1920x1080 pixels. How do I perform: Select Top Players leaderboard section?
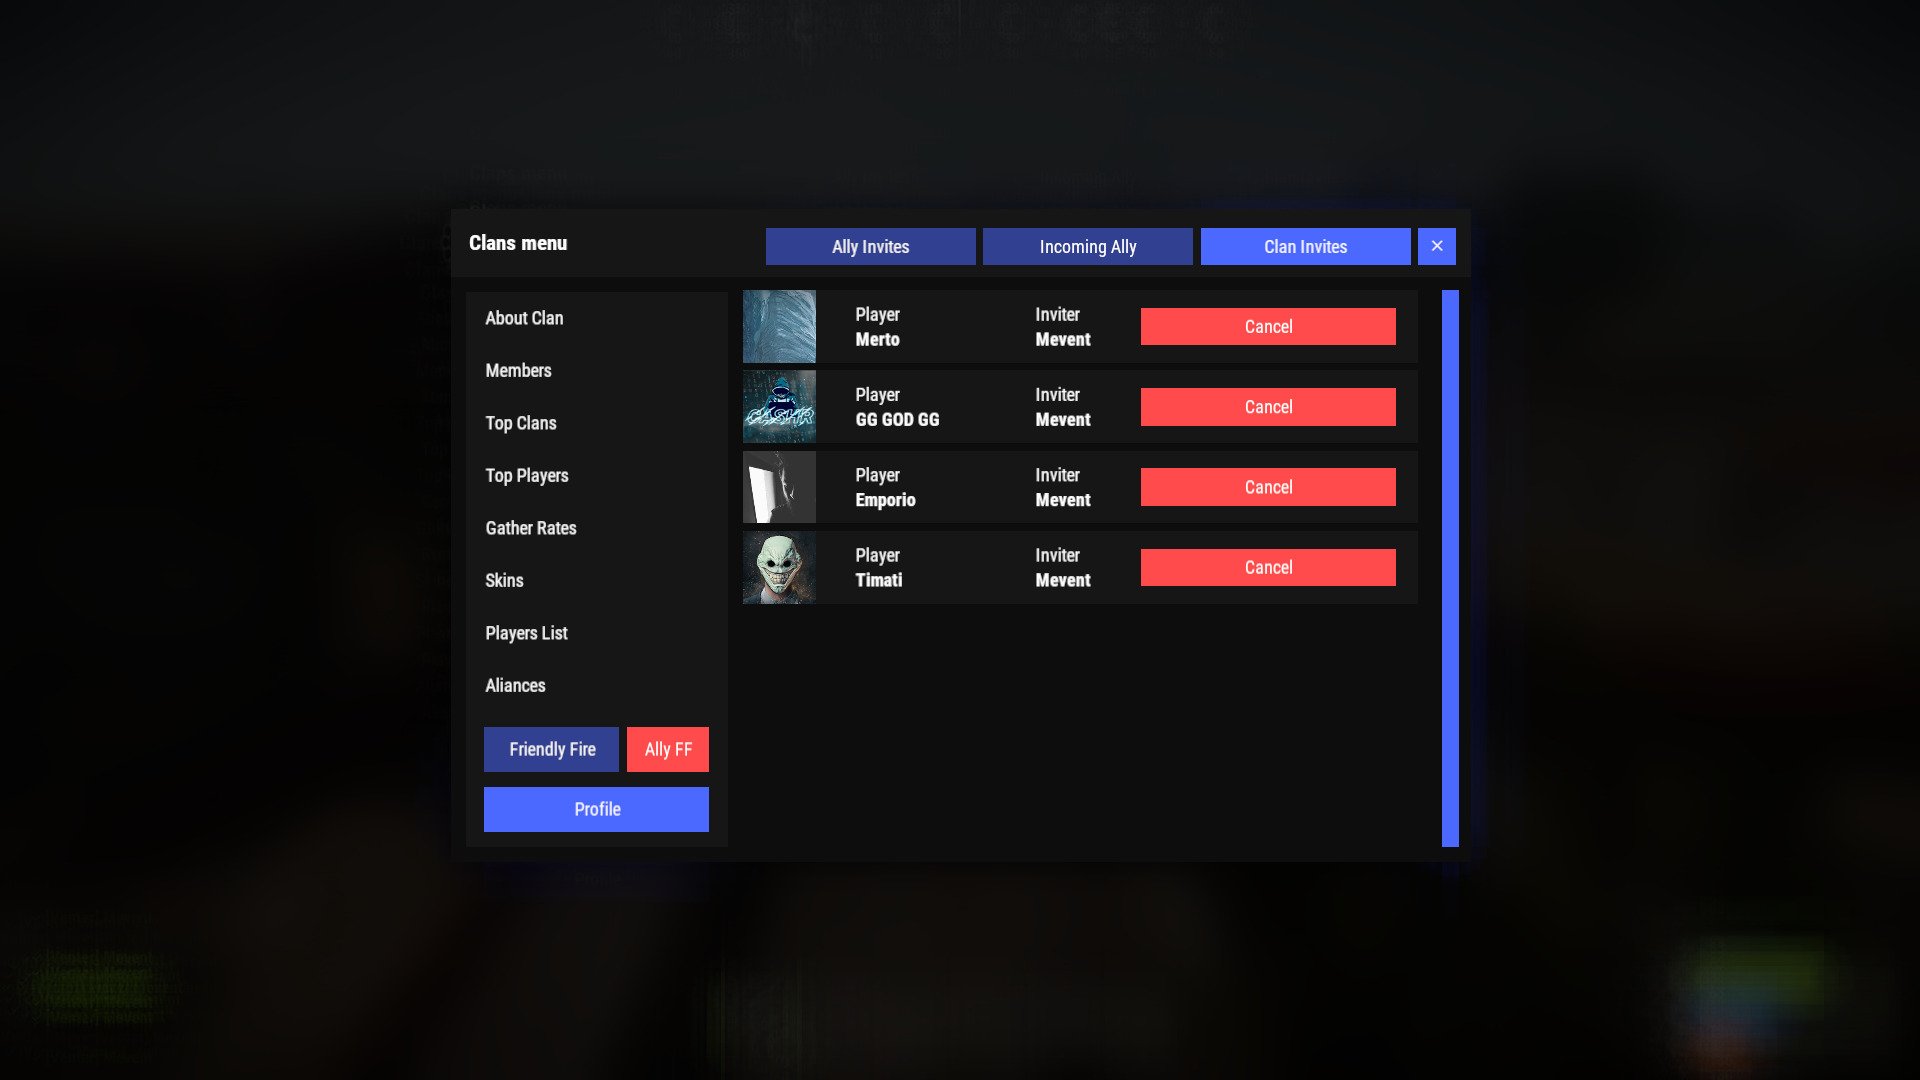point(526,475)
